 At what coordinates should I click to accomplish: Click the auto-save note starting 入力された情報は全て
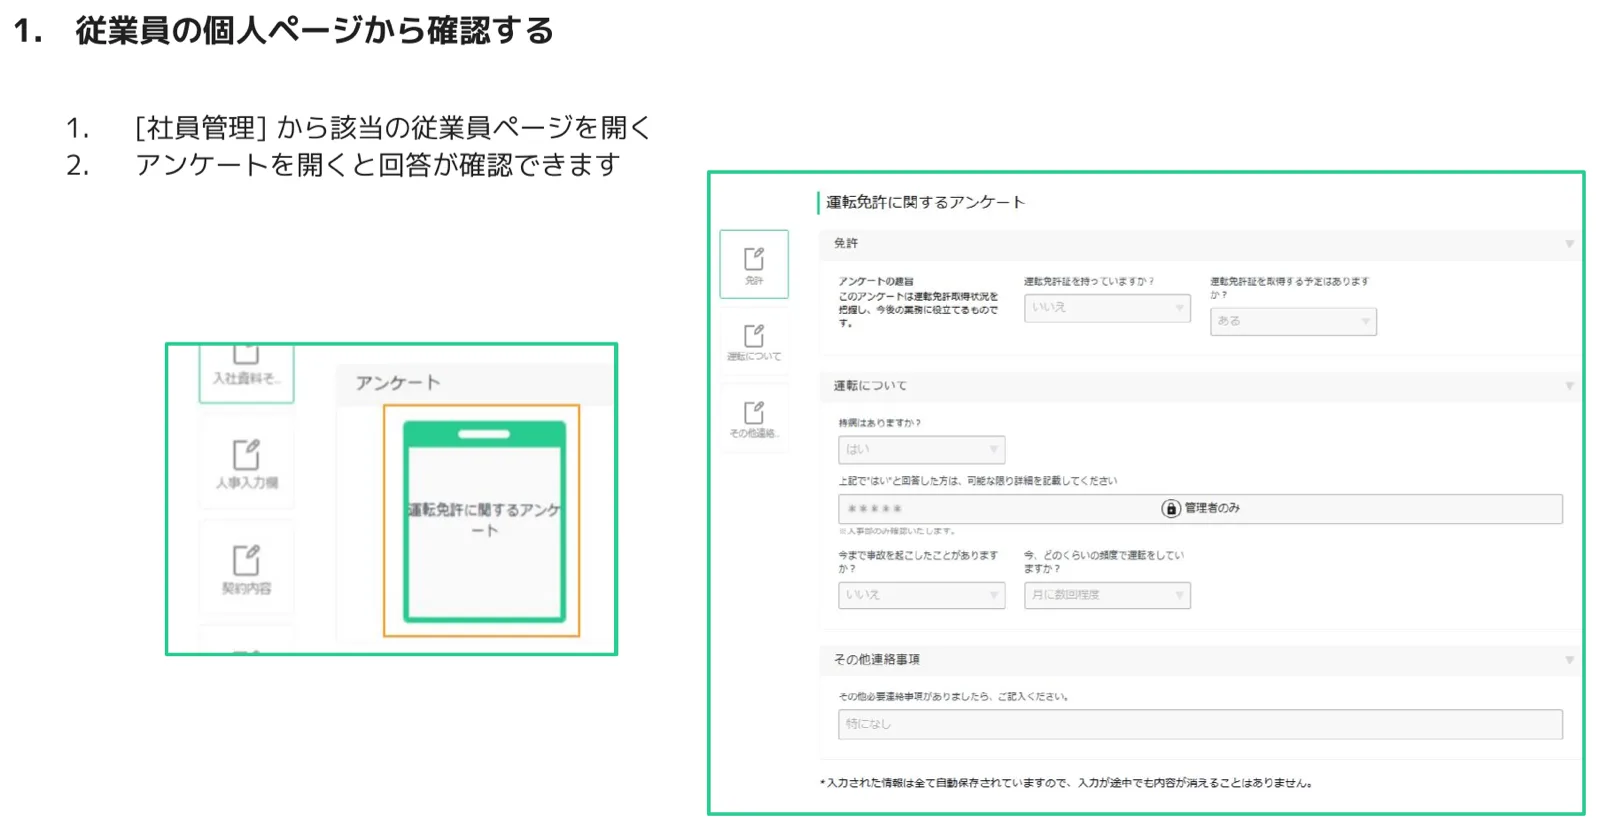pos(1067,783)
